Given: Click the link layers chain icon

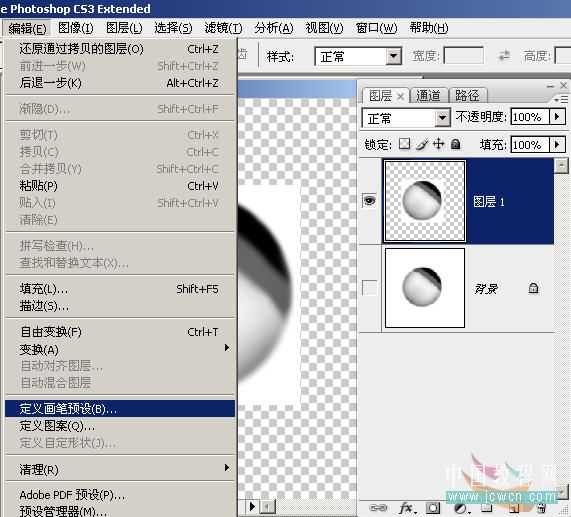Looking at the screenshot, I should click(378, 508).
